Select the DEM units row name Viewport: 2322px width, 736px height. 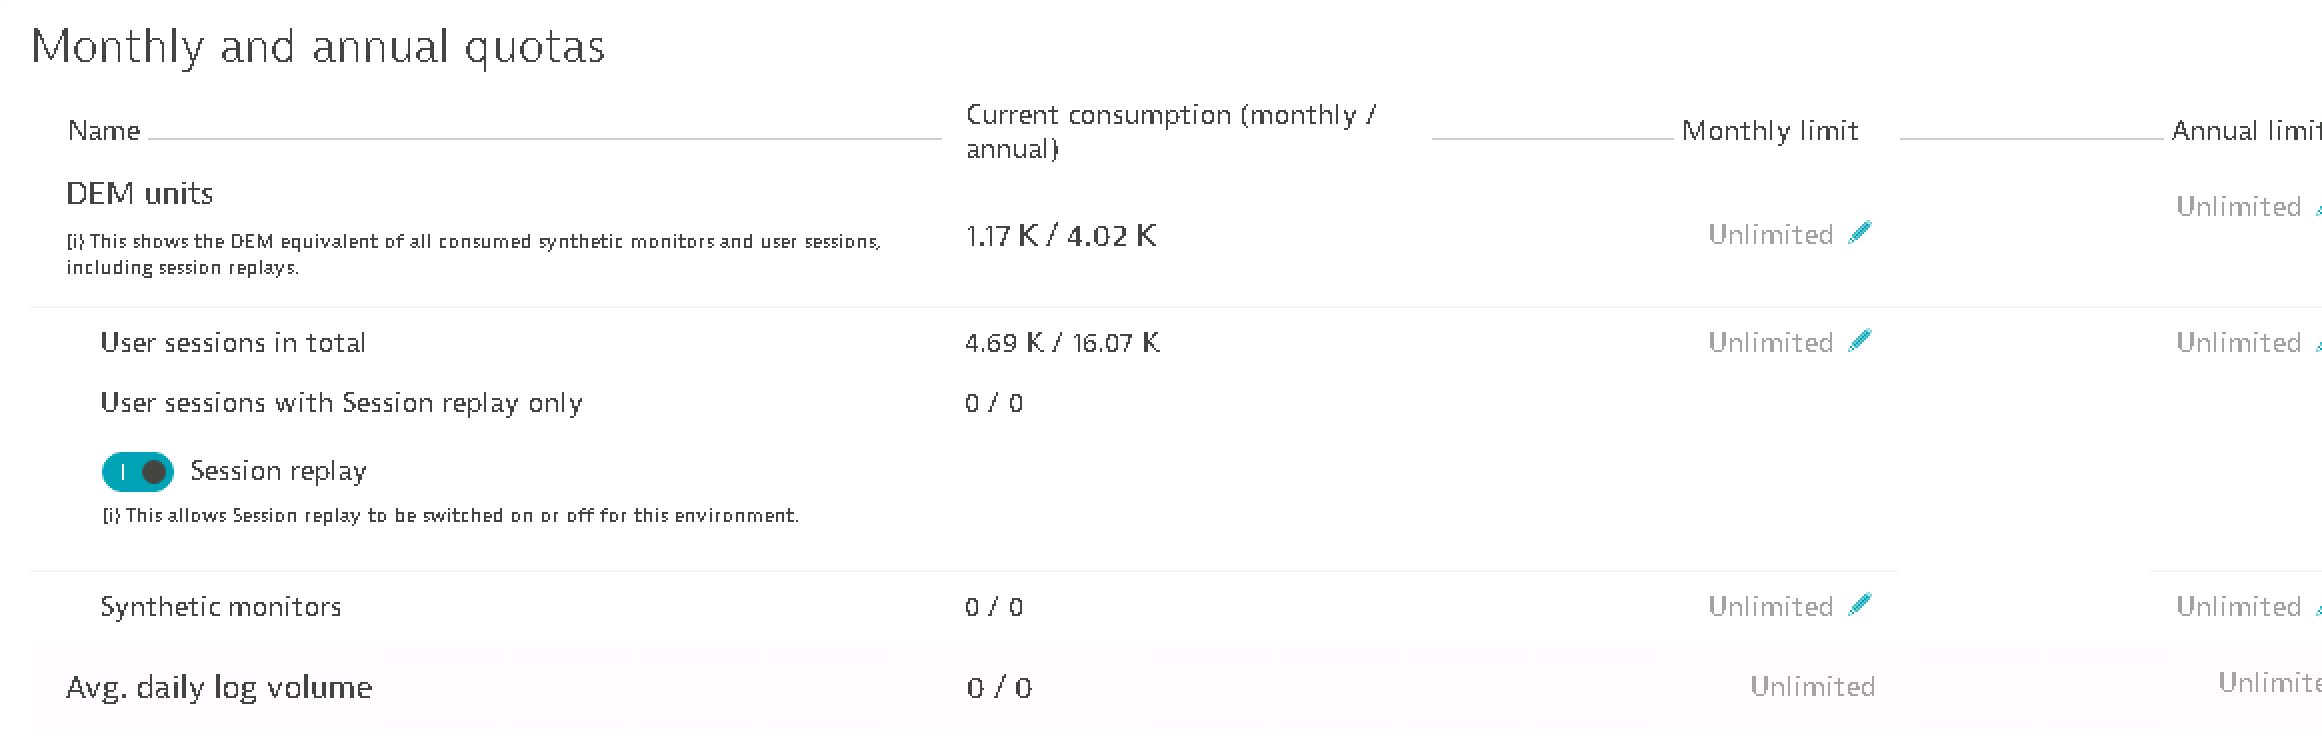pyautogui.click(x=140, y=194)
